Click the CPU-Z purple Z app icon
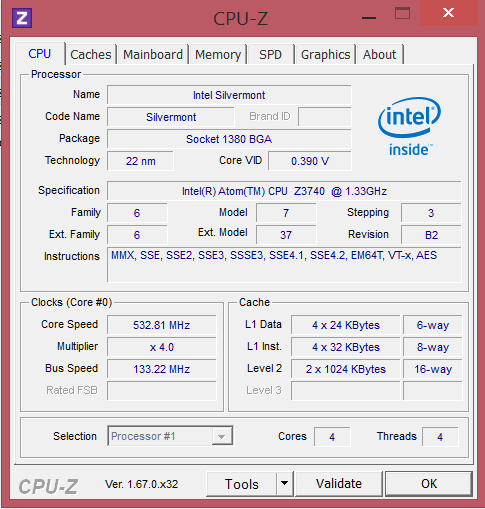 point(22,18)
